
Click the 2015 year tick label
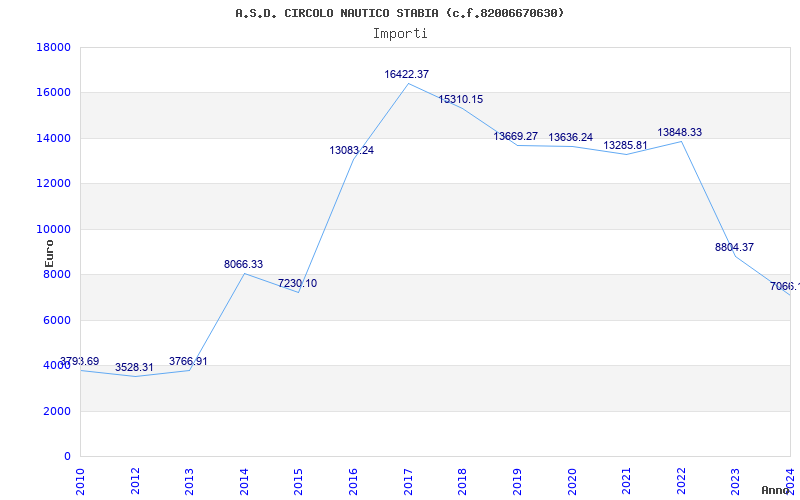click(x=299, y=481)
